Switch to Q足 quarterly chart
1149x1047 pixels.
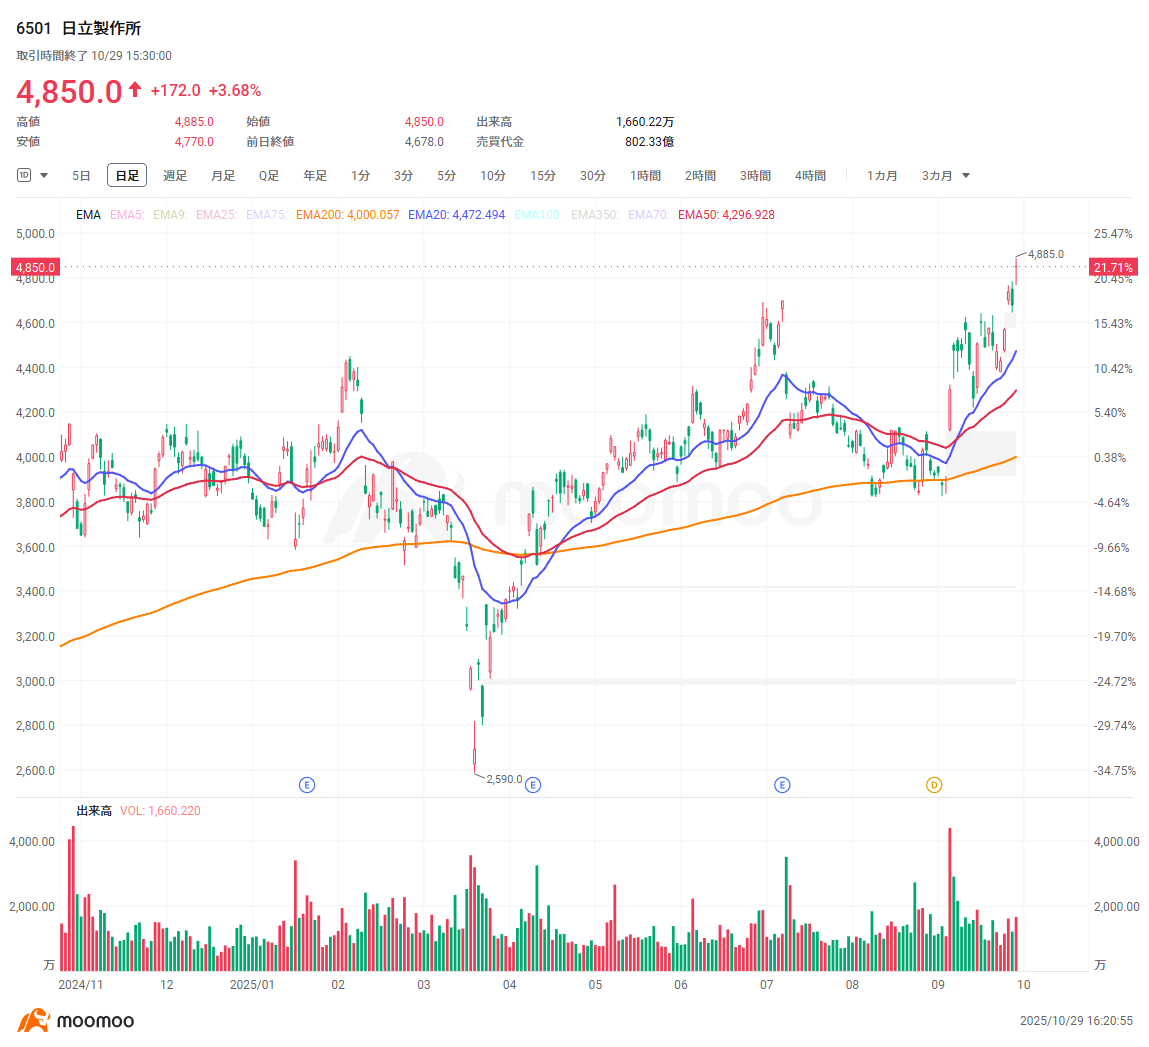pyautogui.click(x=269, y=176)
